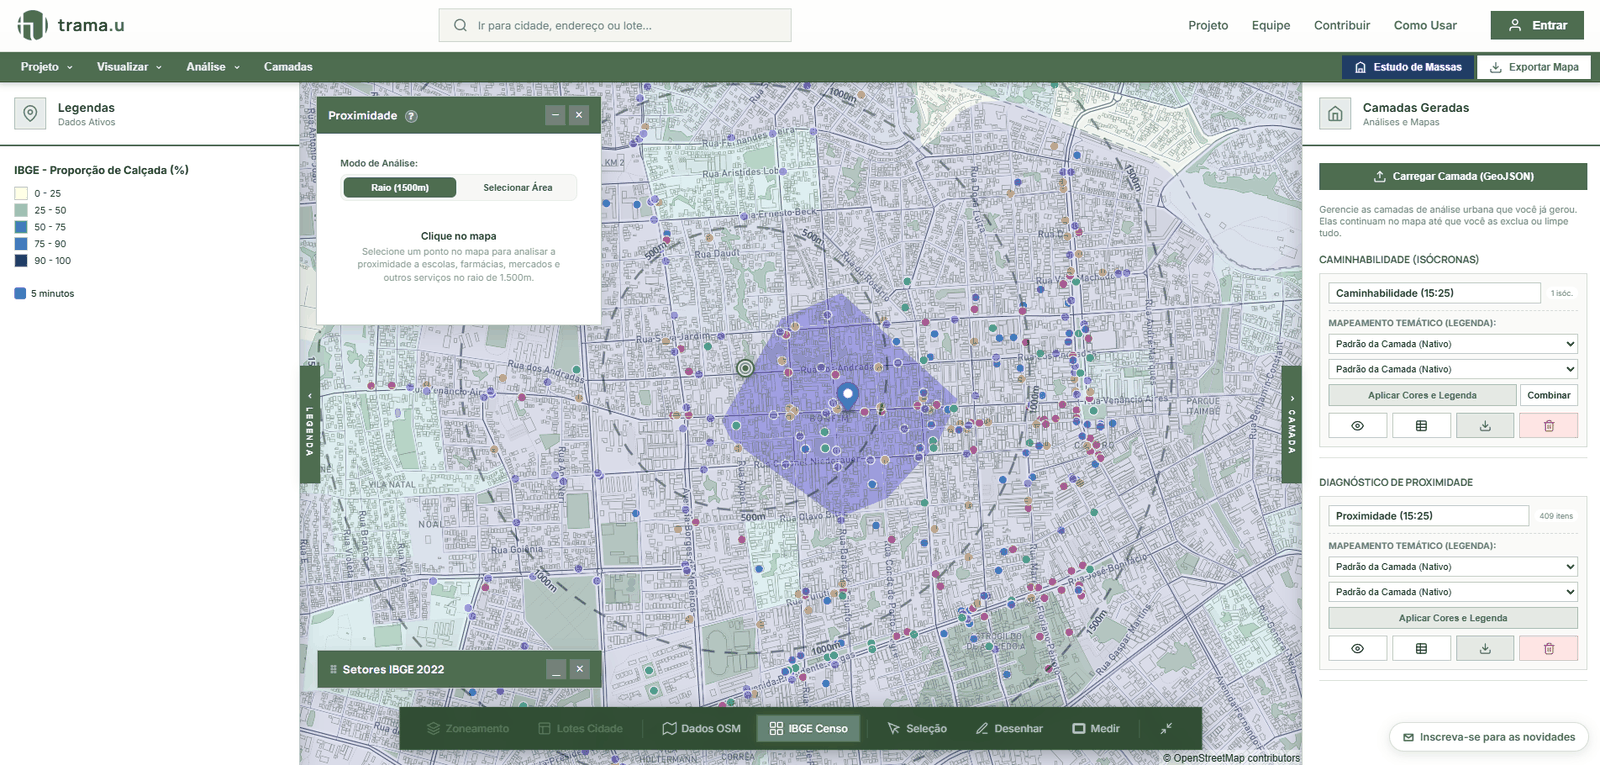Screen dimensions: 1600x765
Task: Open first Proximidade thematic mapping dropdown
Action: tap(1453, 567)
